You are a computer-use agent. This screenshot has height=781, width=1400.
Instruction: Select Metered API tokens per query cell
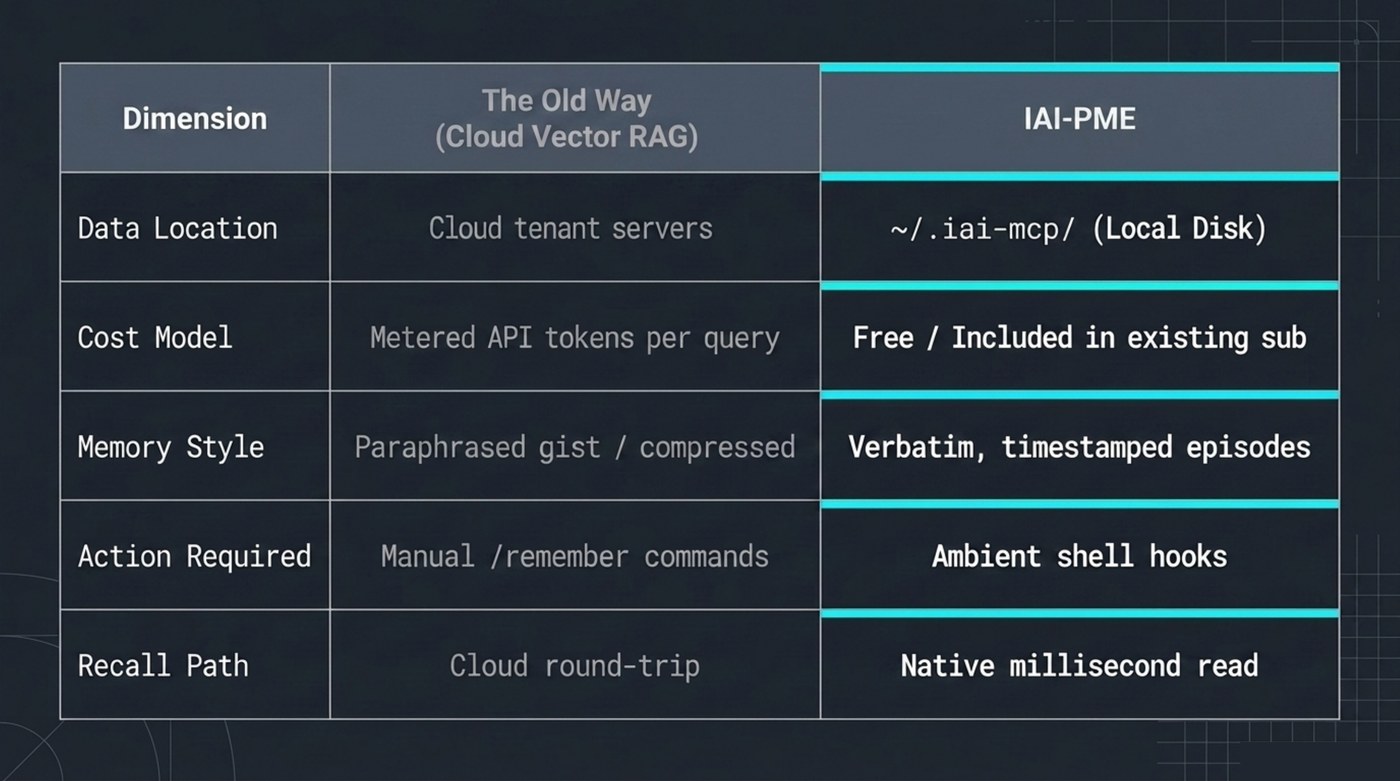[x=575, y=336]
